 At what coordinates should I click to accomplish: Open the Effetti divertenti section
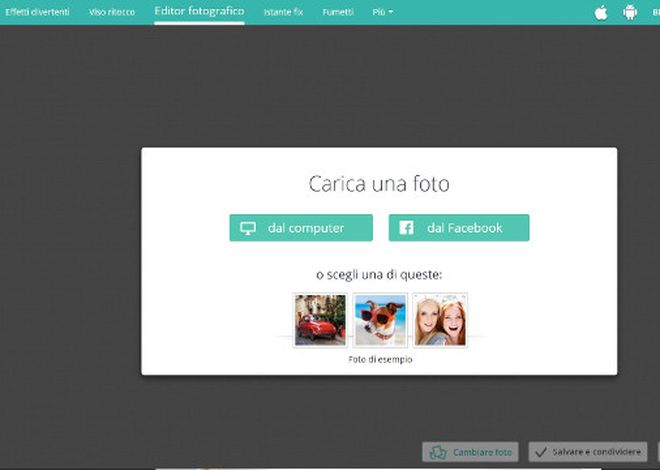37,12
